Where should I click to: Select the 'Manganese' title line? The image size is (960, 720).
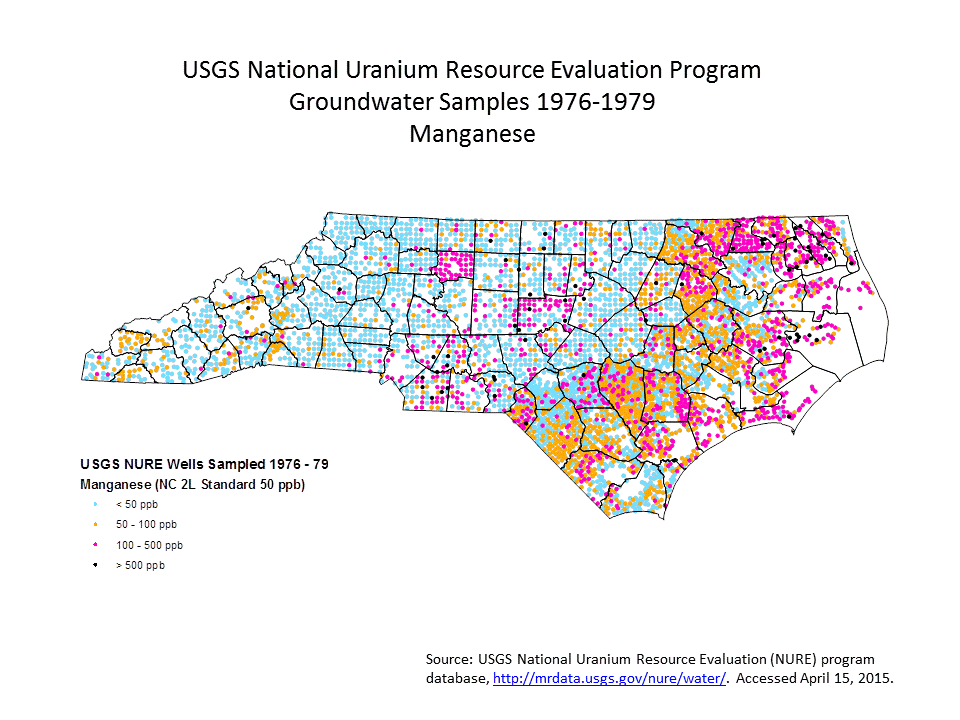pos(470,133)
